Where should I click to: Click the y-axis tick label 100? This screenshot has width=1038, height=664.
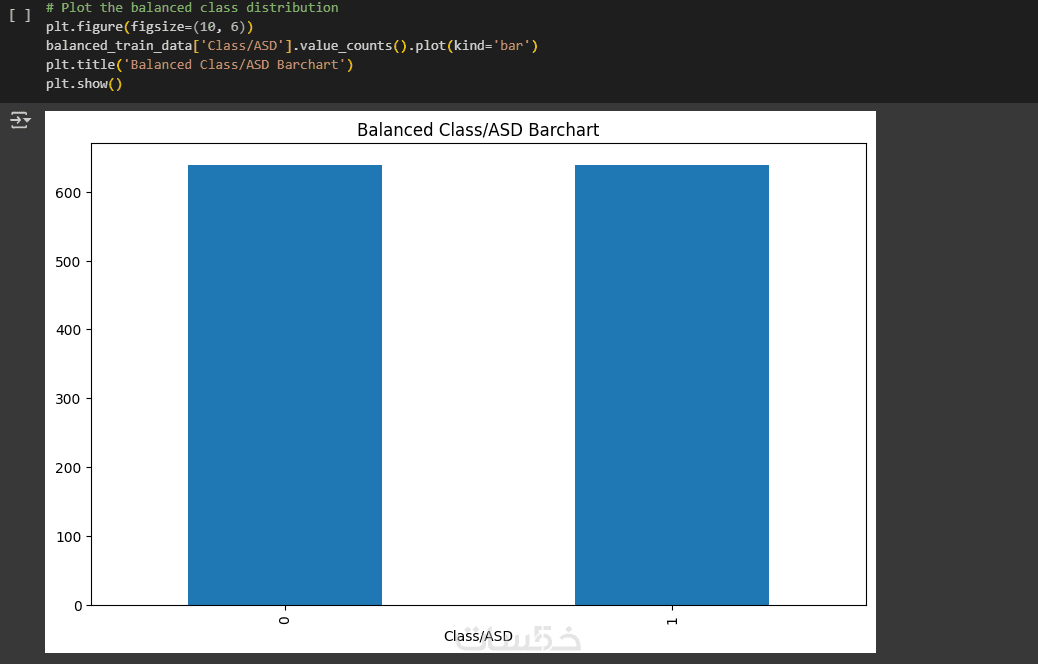(68, 537)
